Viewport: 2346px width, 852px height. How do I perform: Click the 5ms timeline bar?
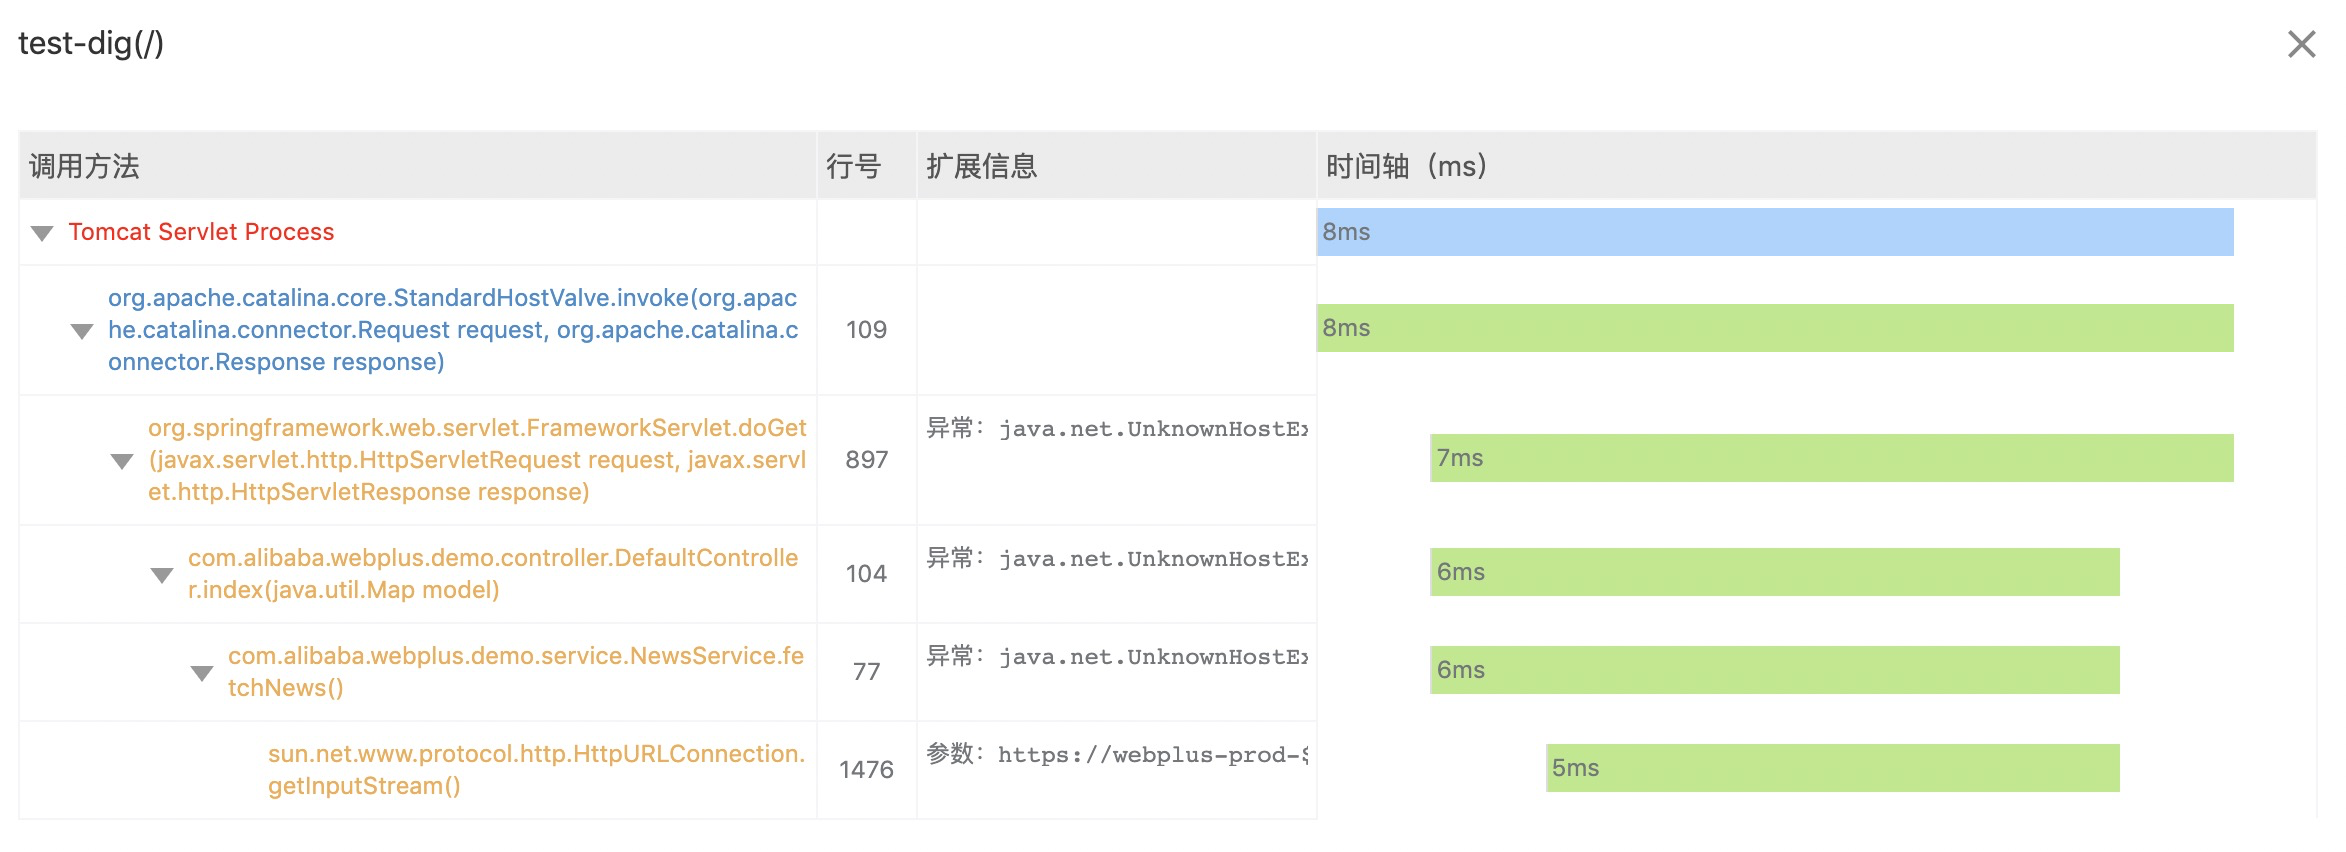[1832, 768]
